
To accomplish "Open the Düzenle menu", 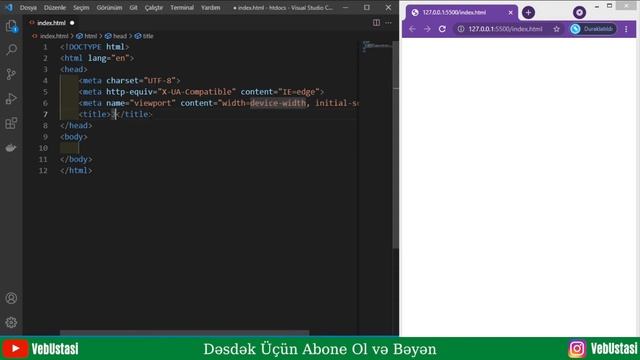I will 55,7.
